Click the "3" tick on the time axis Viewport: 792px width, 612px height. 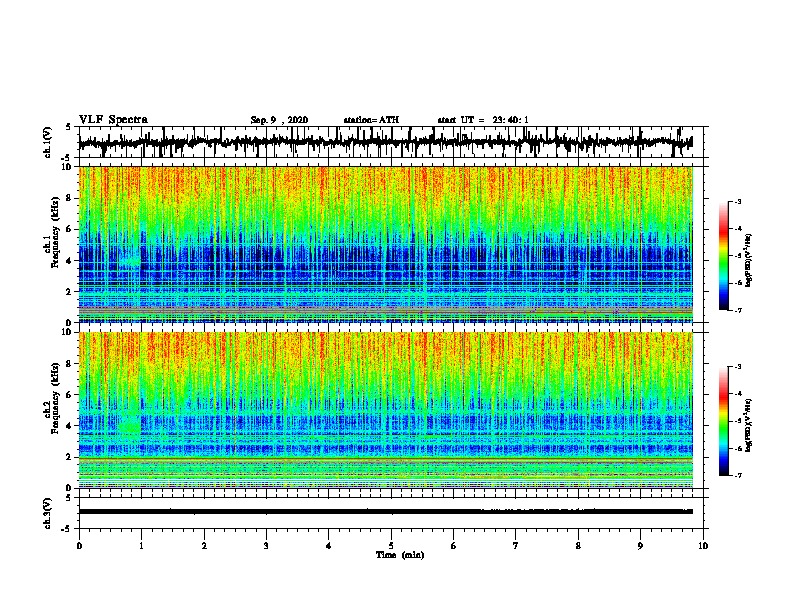point(266,546)
